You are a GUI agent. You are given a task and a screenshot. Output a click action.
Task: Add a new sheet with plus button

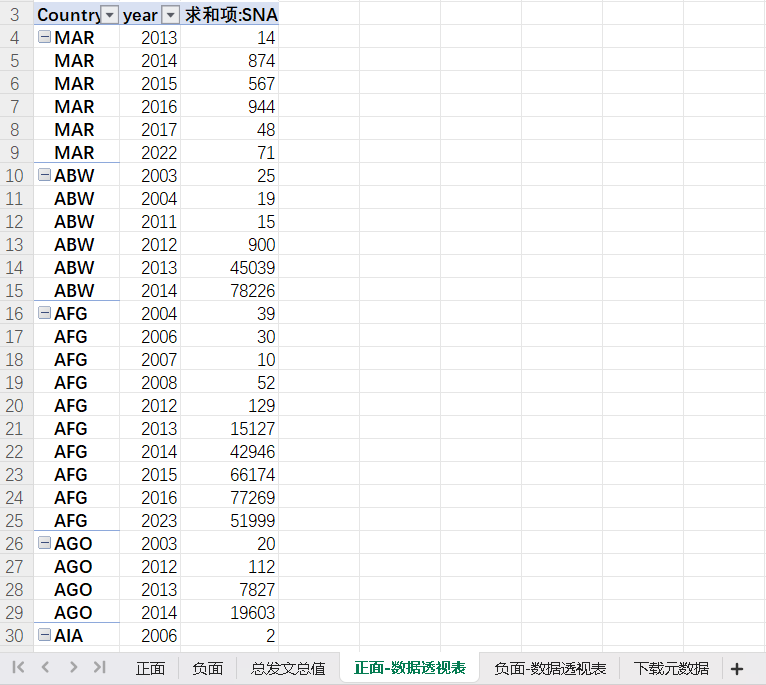tap(737, 668)
